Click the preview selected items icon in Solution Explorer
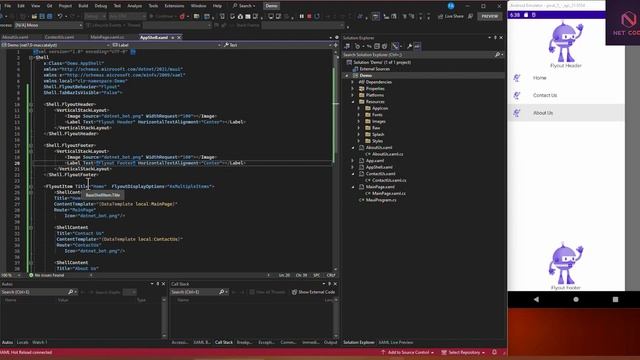This screenshot has width=640, height=360. point(417,46)
